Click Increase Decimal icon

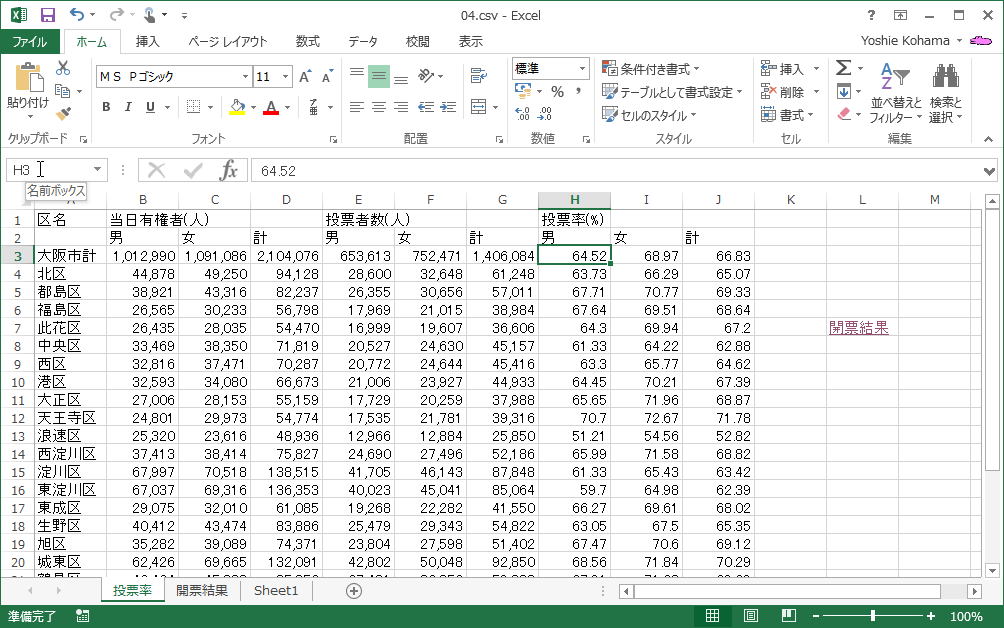point(522,114)
